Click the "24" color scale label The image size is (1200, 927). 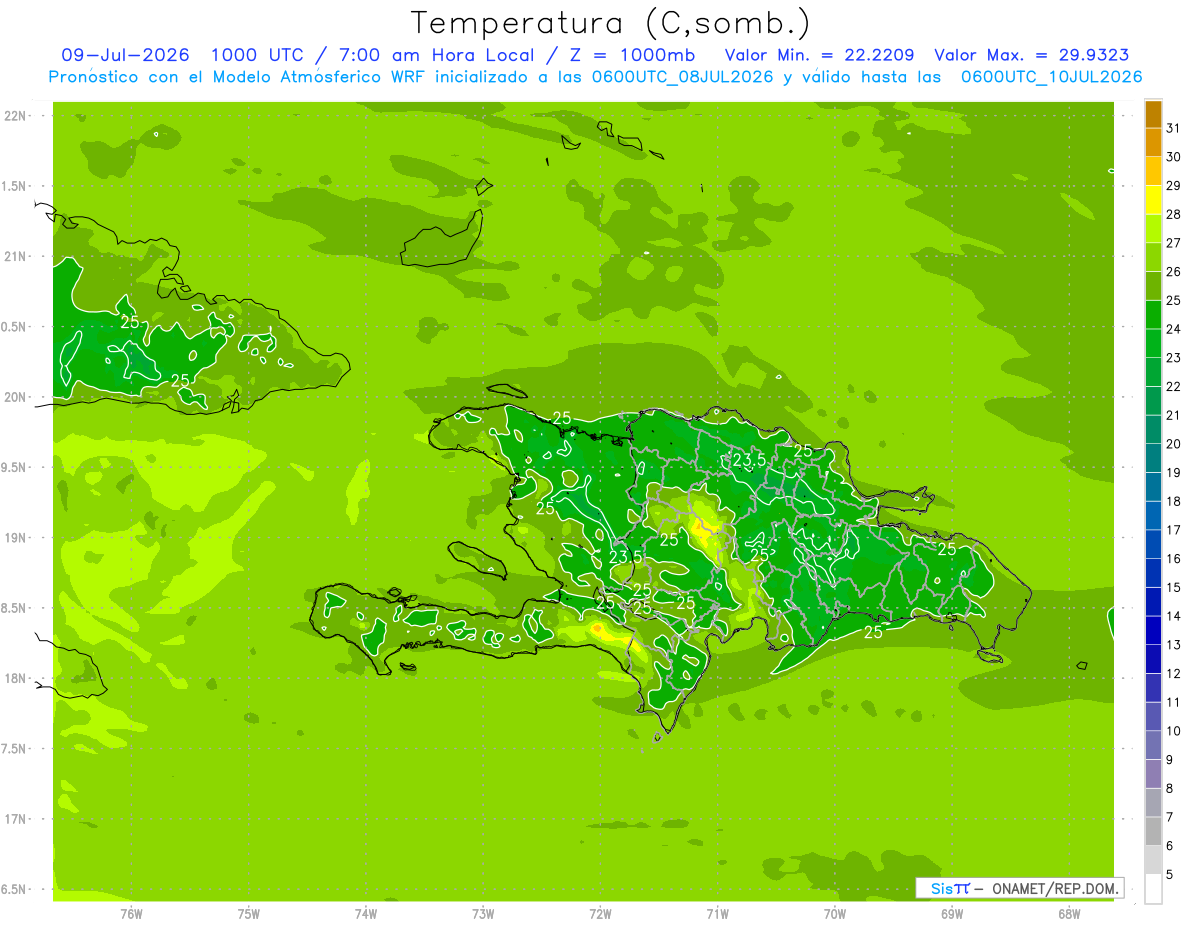1173,329
